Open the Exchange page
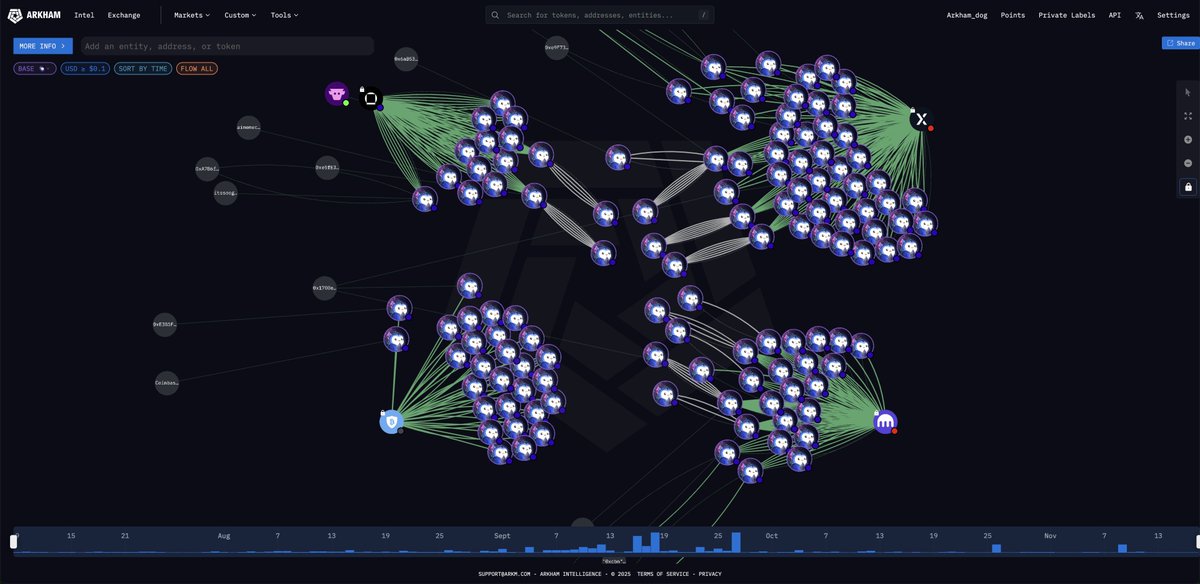1200x584 pixels. 124,15
